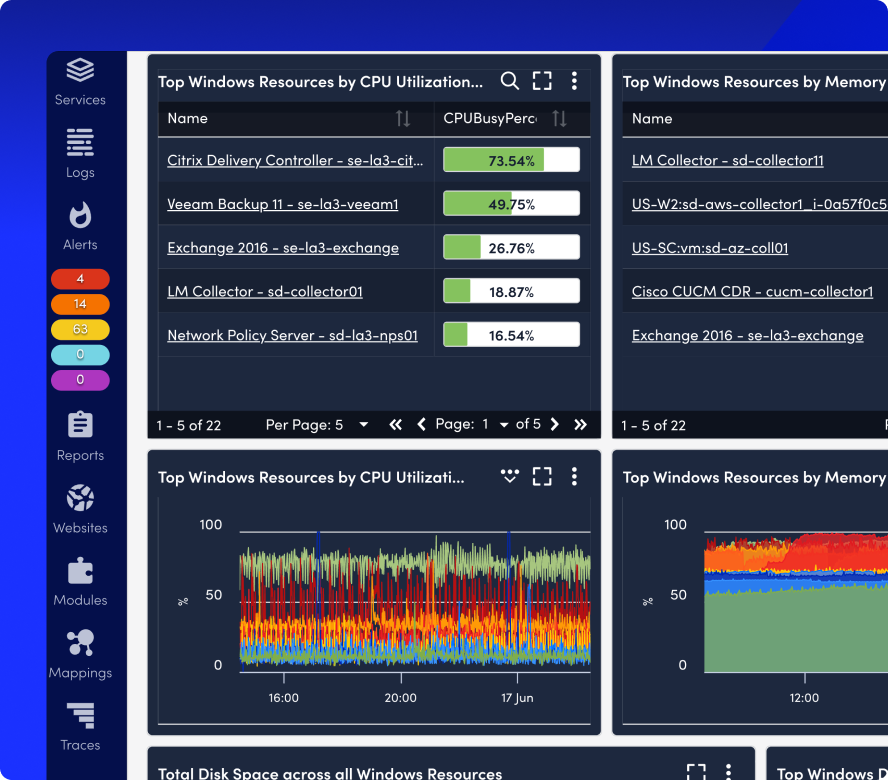Screen dimensions: 888x780
Task: Open Exchange 2016 link in the Memory table
Action: click(748, 335)
